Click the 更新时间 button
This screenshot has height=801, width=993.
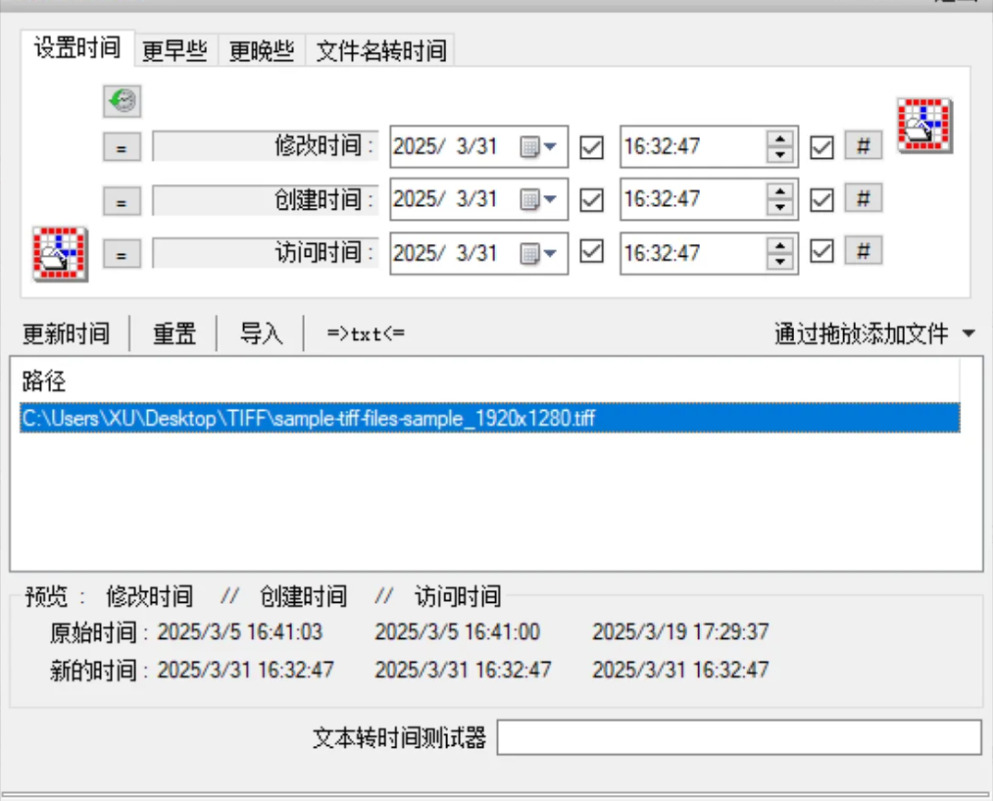[66, 334]
